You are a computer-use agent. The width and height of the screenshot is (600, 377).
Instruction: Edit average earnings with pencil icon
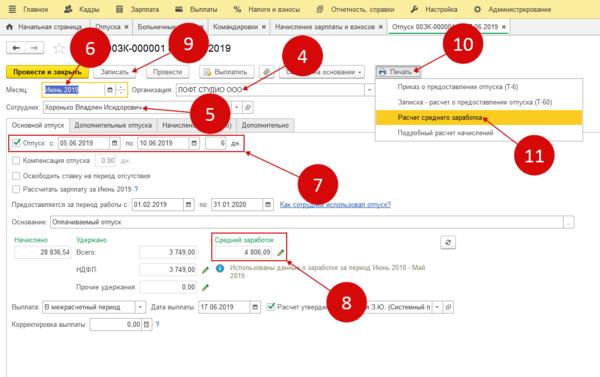click(x=281, y=252)
